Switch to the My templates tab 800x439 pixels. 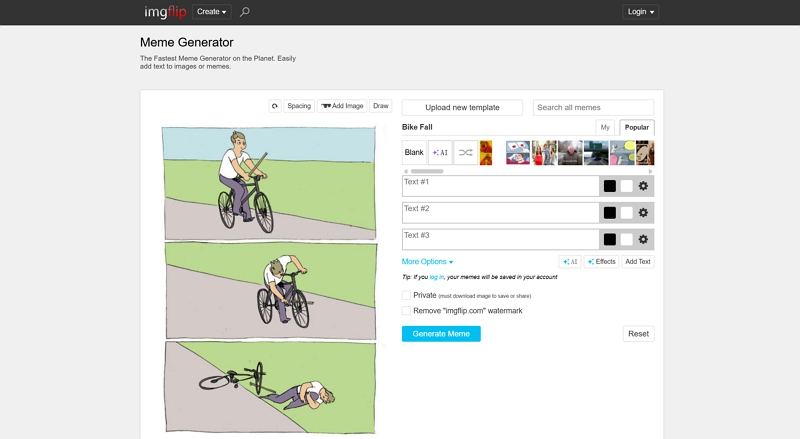(605, 127)
